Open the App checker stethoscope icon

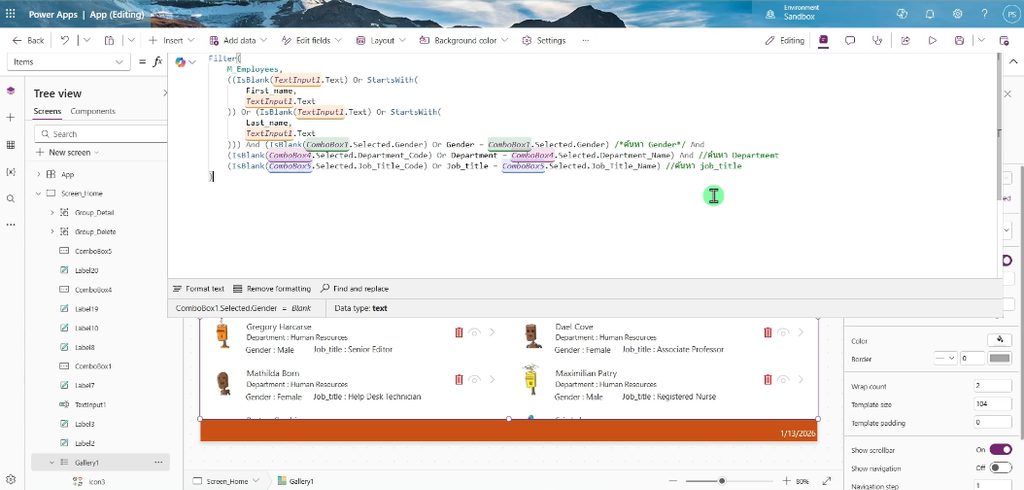tap(877, 41)
